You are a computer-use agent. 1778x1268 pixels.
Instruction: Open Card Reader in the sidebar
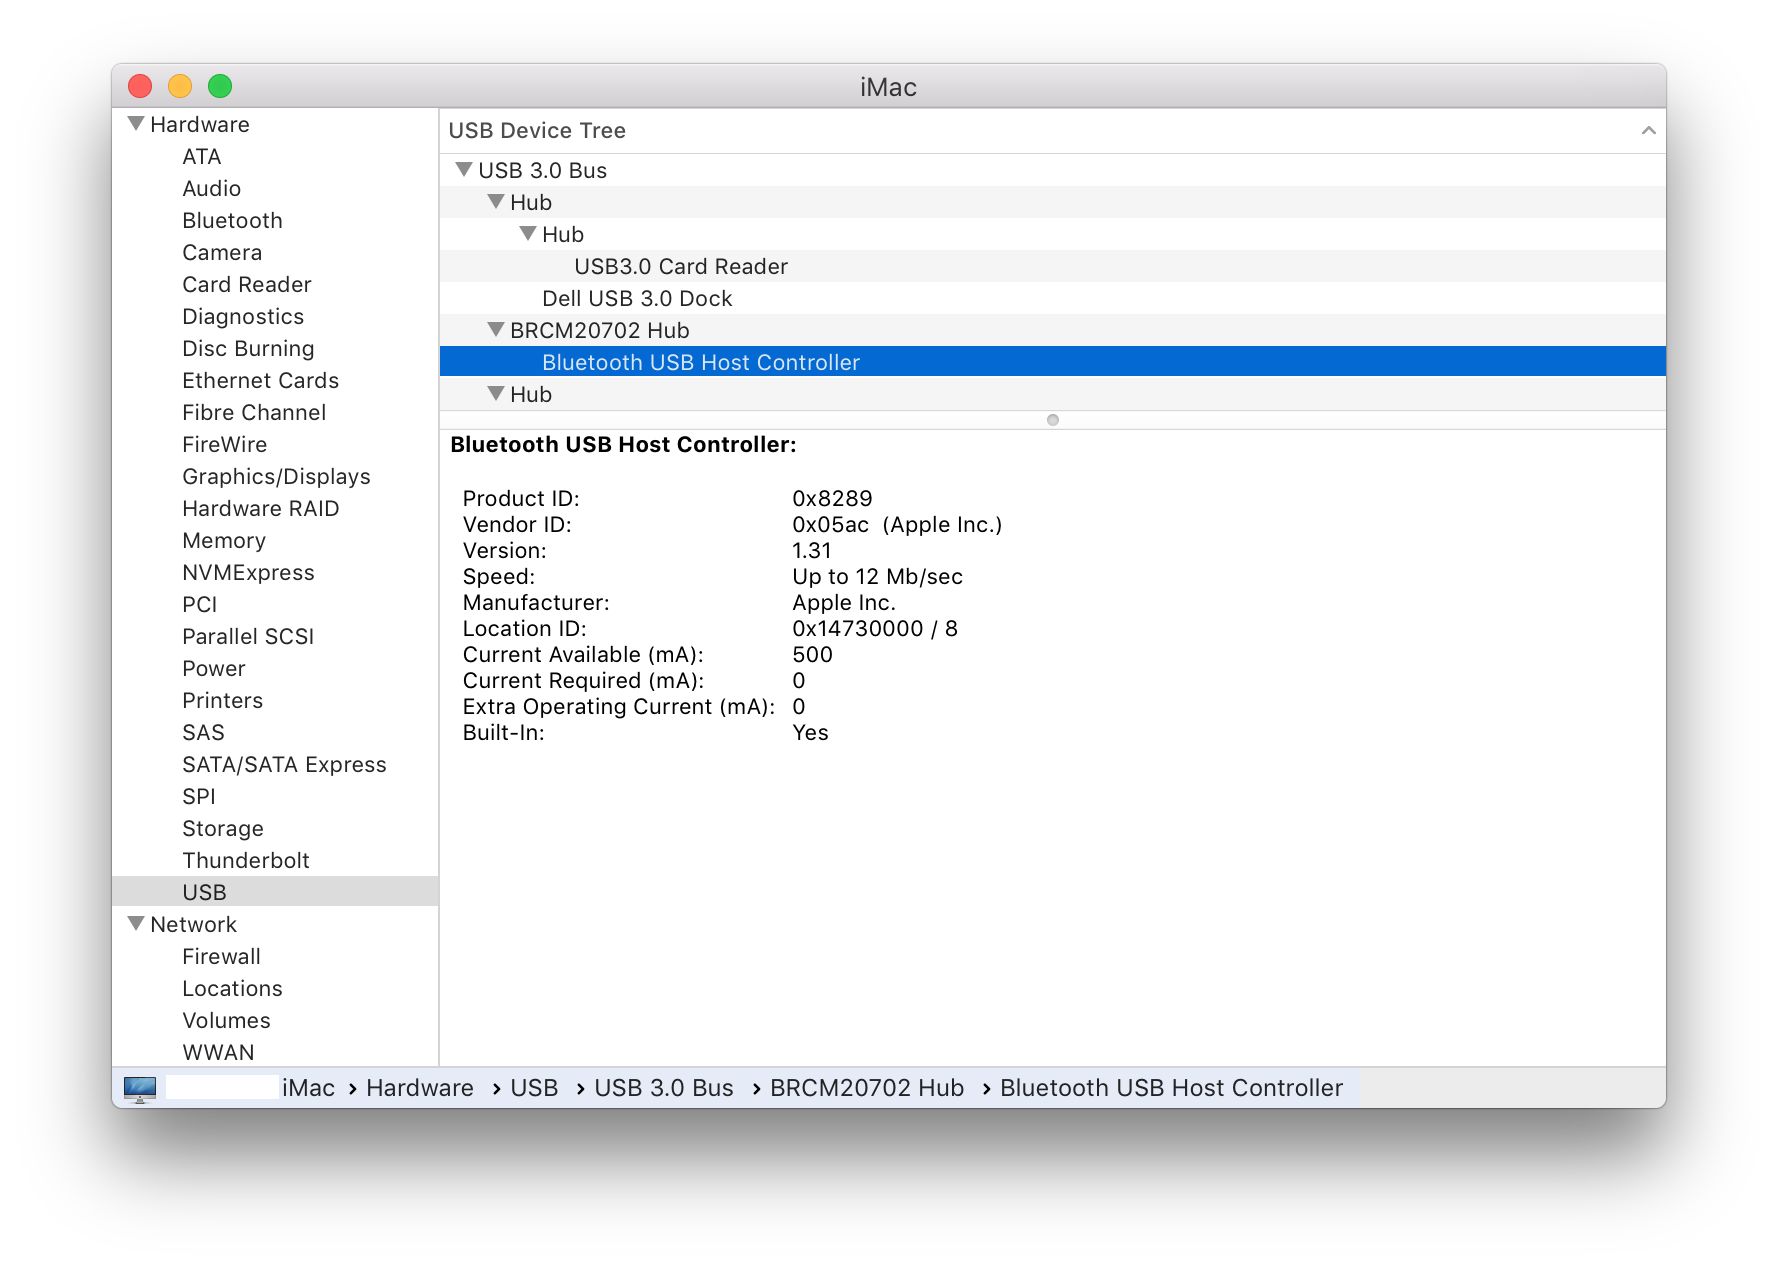coord(275,285)
